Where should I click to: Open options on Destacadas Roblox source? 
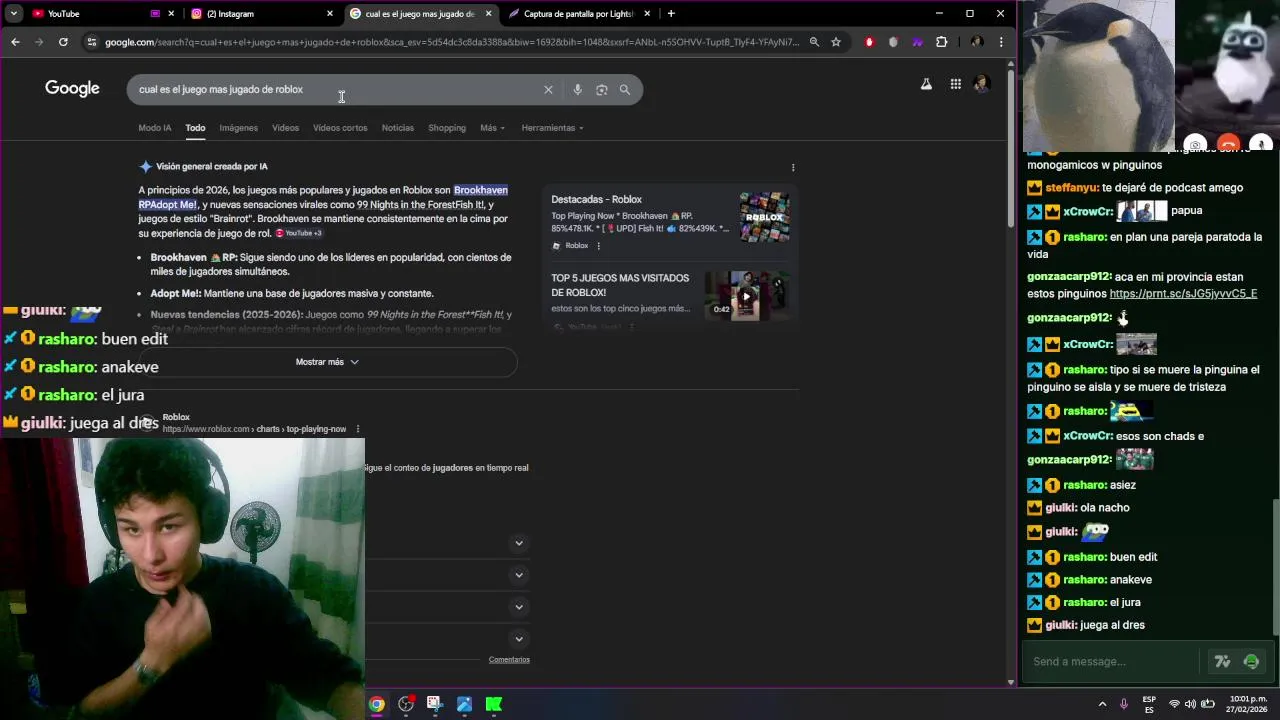[598, 246]
